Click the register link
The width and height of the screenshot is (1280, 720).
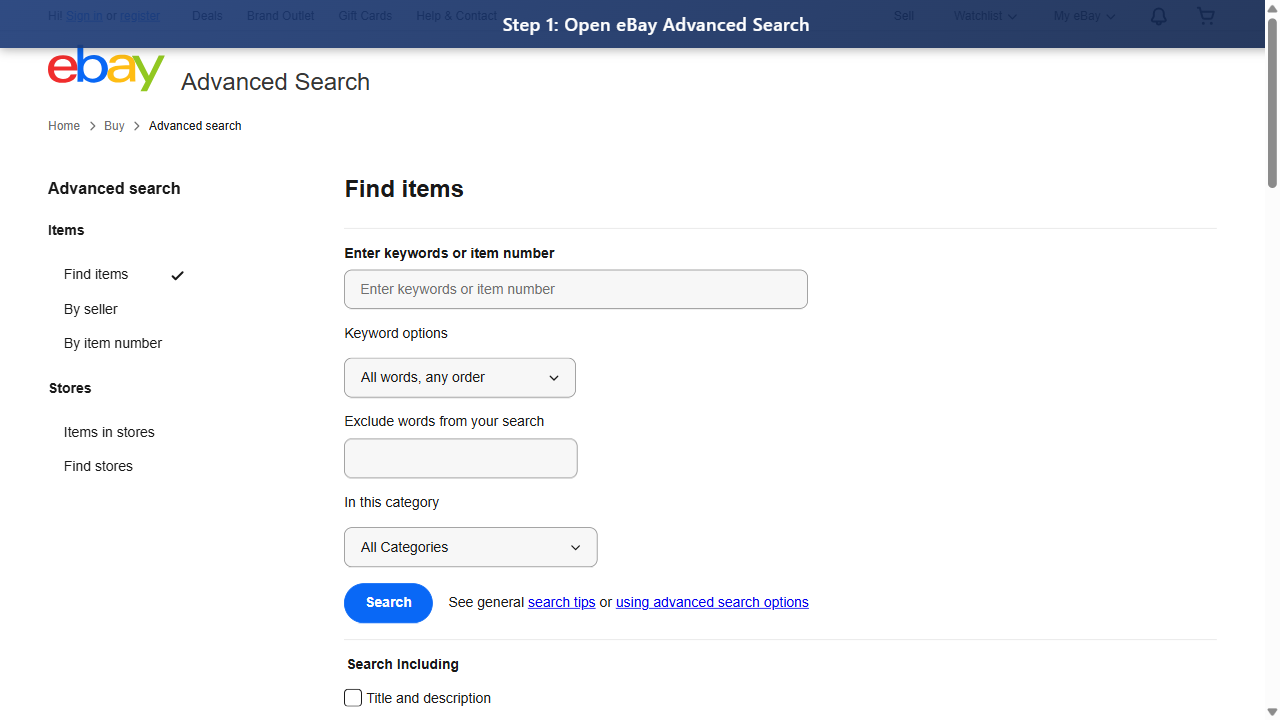pyautogui.click(x=139, y=16)
